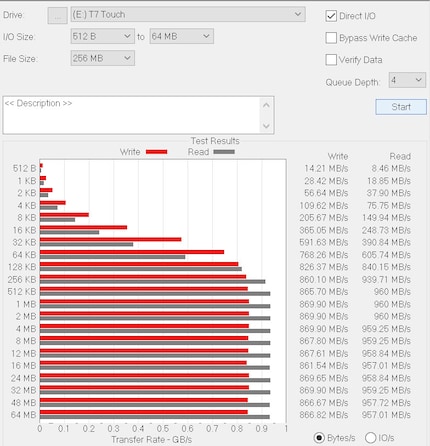Click the 64 KB write bar in chart
The image size is (430, 446).
coord(132,252)
